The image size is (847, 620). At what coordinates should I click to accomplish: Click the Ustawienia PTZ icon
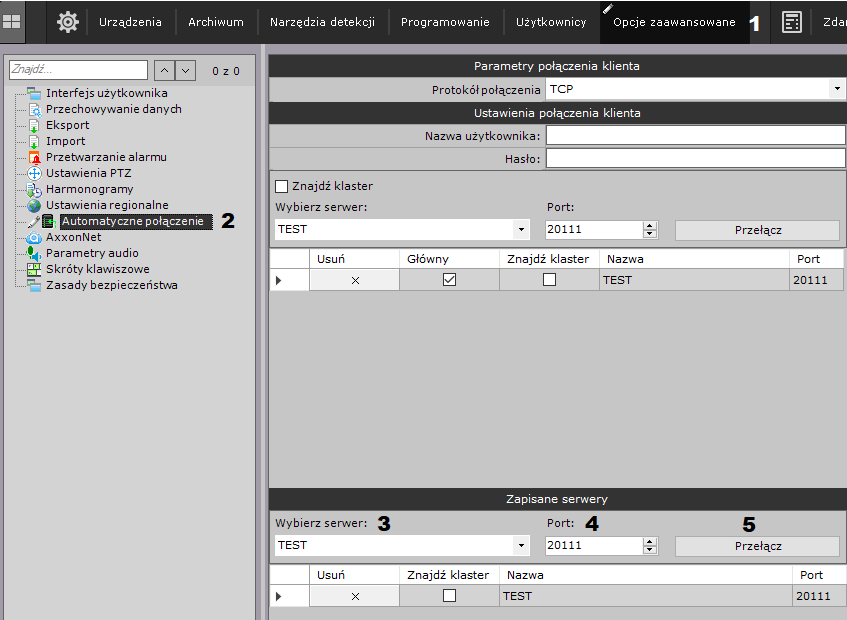tap(34, 173)
